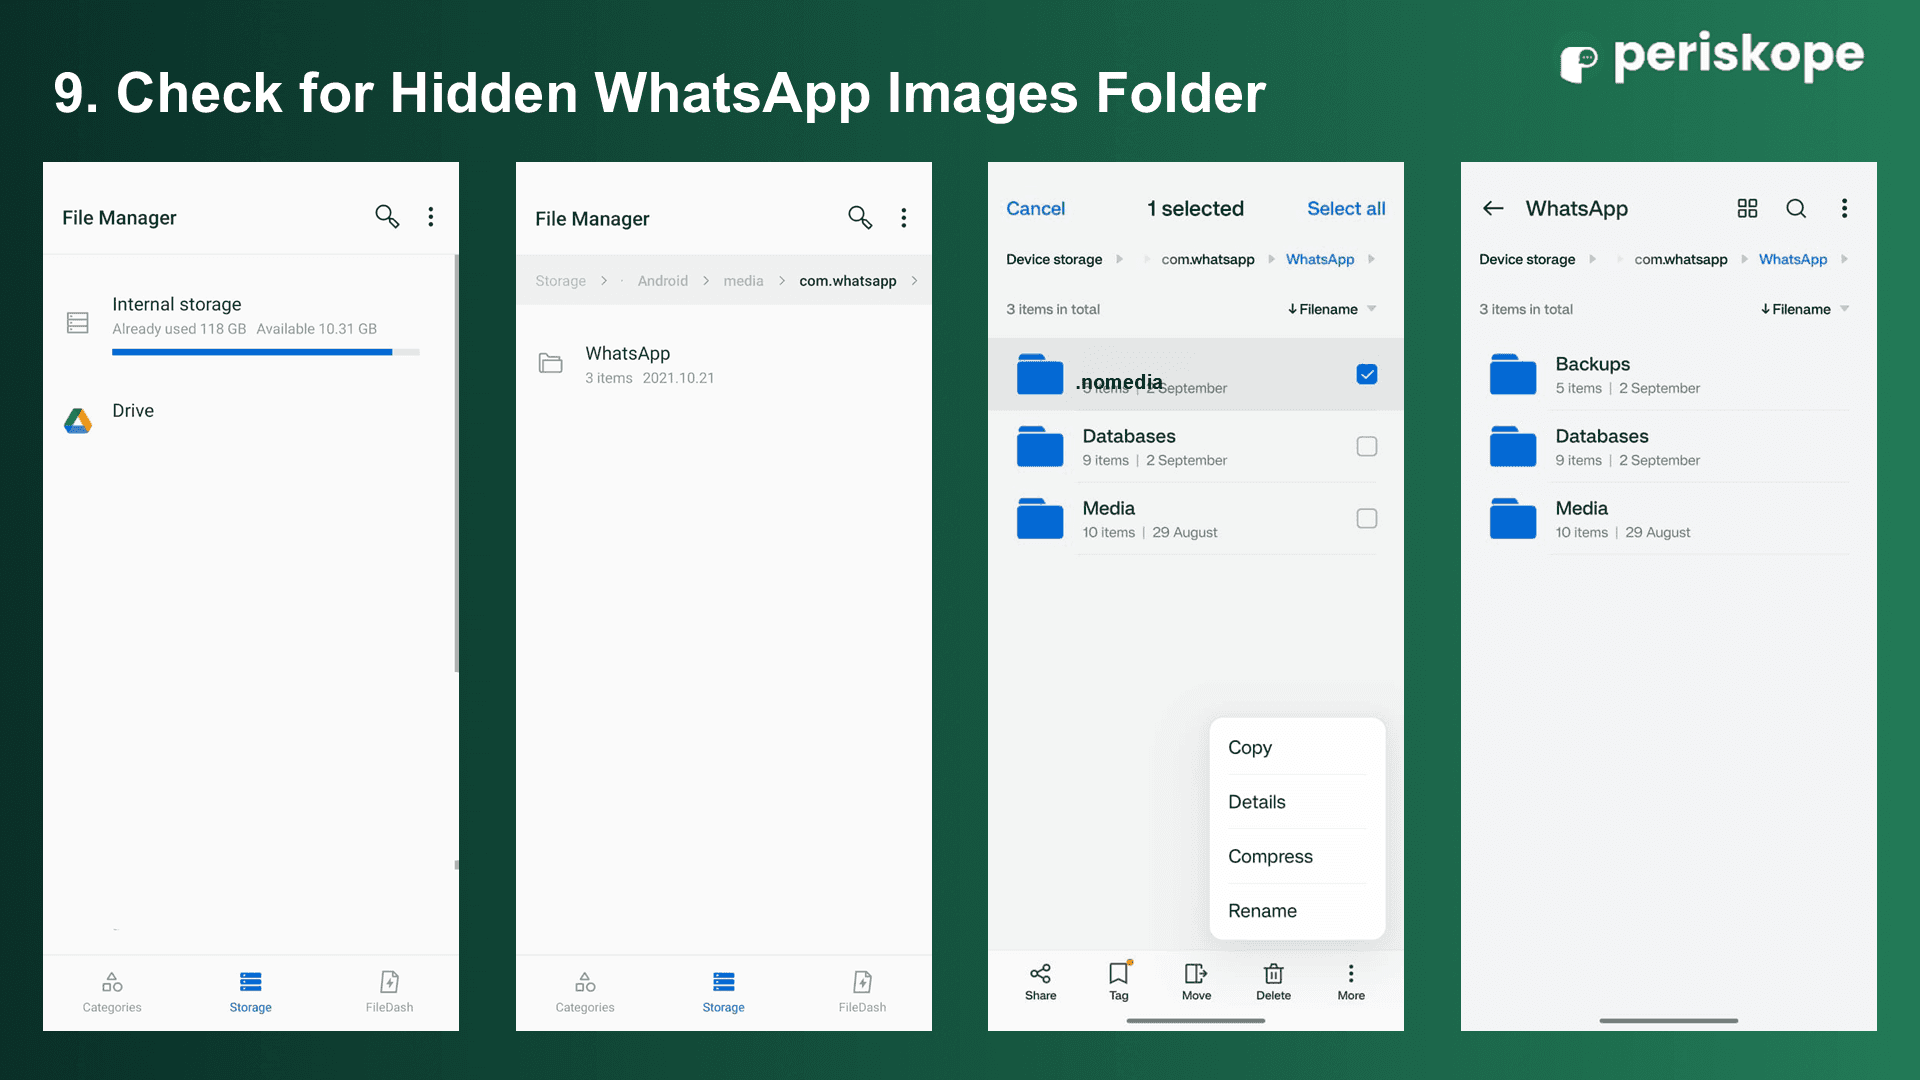The width and height of the screenshot is (1920, 1080).
Task: Open the Google Drive storage entry
Action: tap(132, 410)
